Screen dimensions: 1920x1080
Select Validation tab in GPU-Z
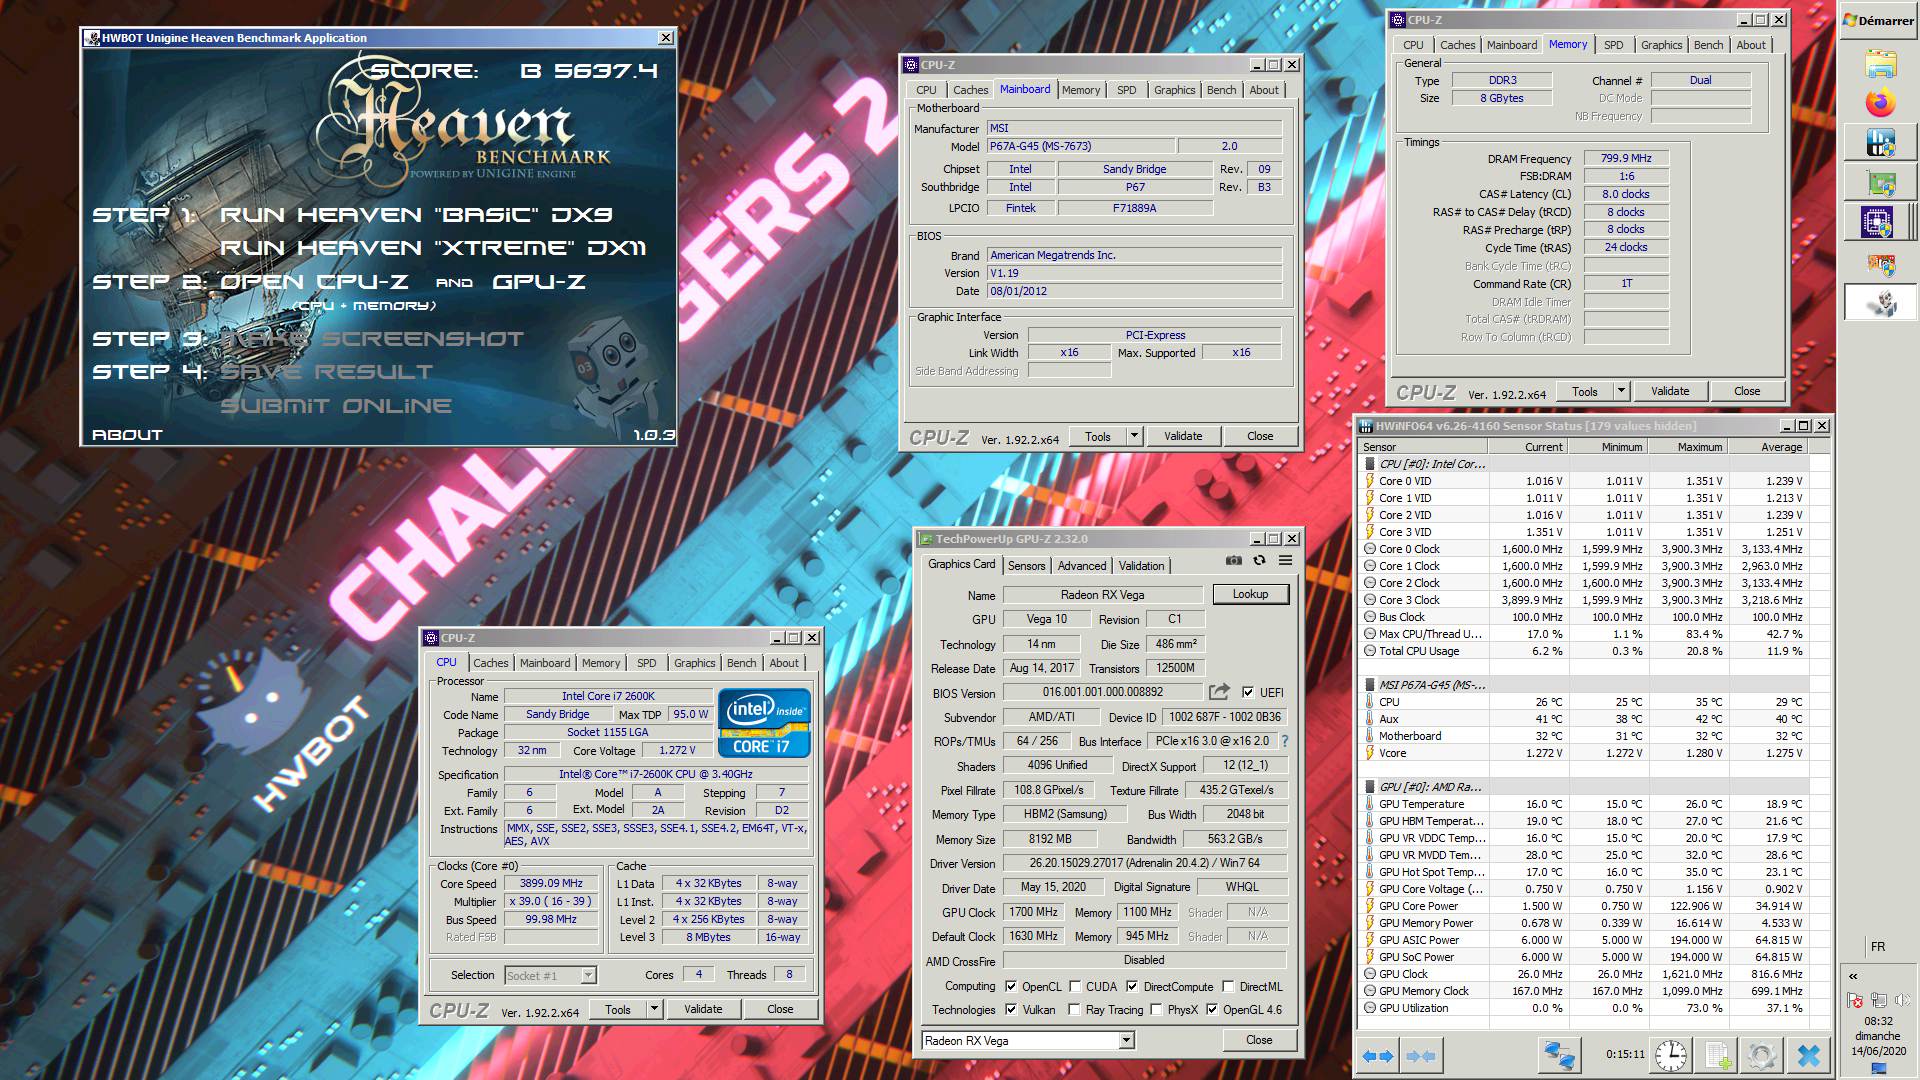pos(1141,566)
